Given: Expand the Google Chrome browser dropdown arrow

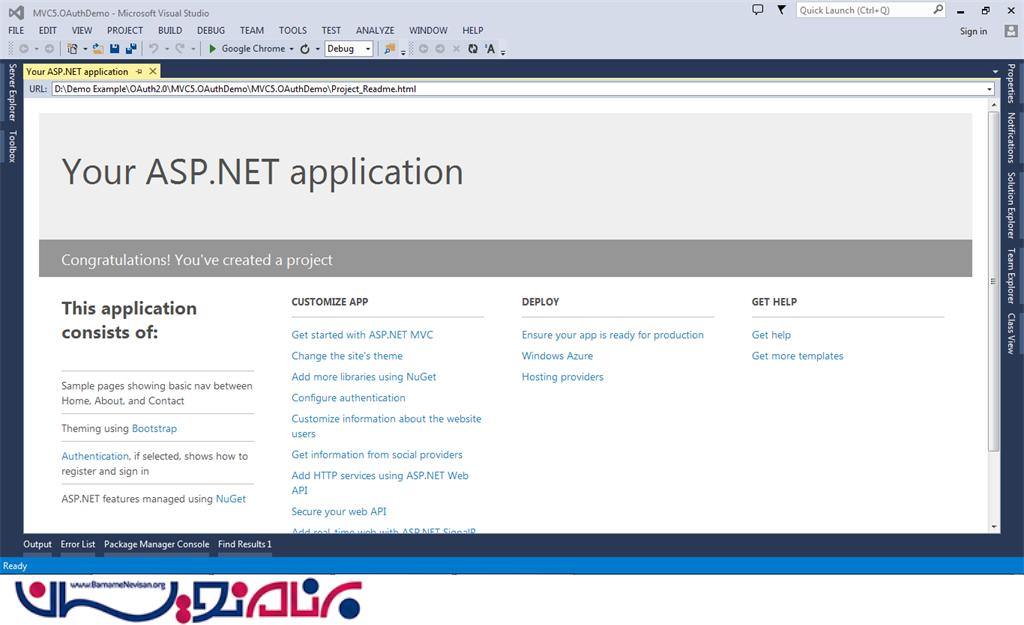Looking at the screenshot, I should (291, 48).
